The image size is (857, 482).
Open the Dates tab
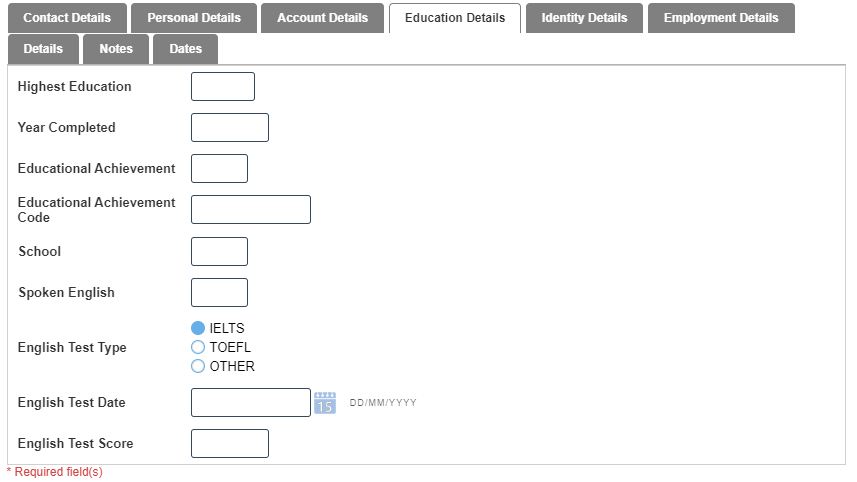click(185, 49)
